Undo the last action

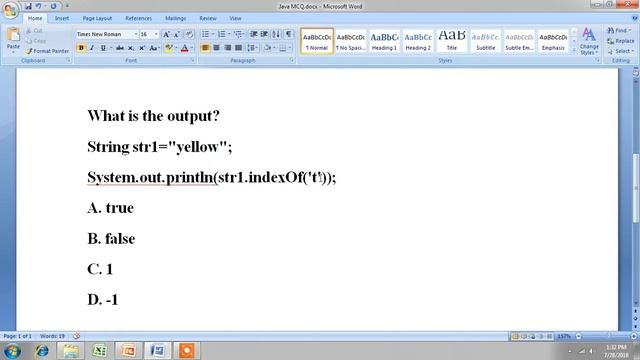pos(38,6)
